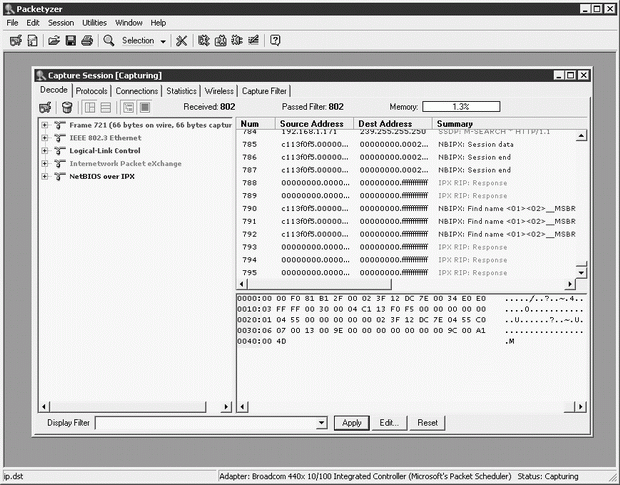Viewport: 620px width, 485px height.
Task: Click the magnifying glass search icon
Action: click(108, 40)
